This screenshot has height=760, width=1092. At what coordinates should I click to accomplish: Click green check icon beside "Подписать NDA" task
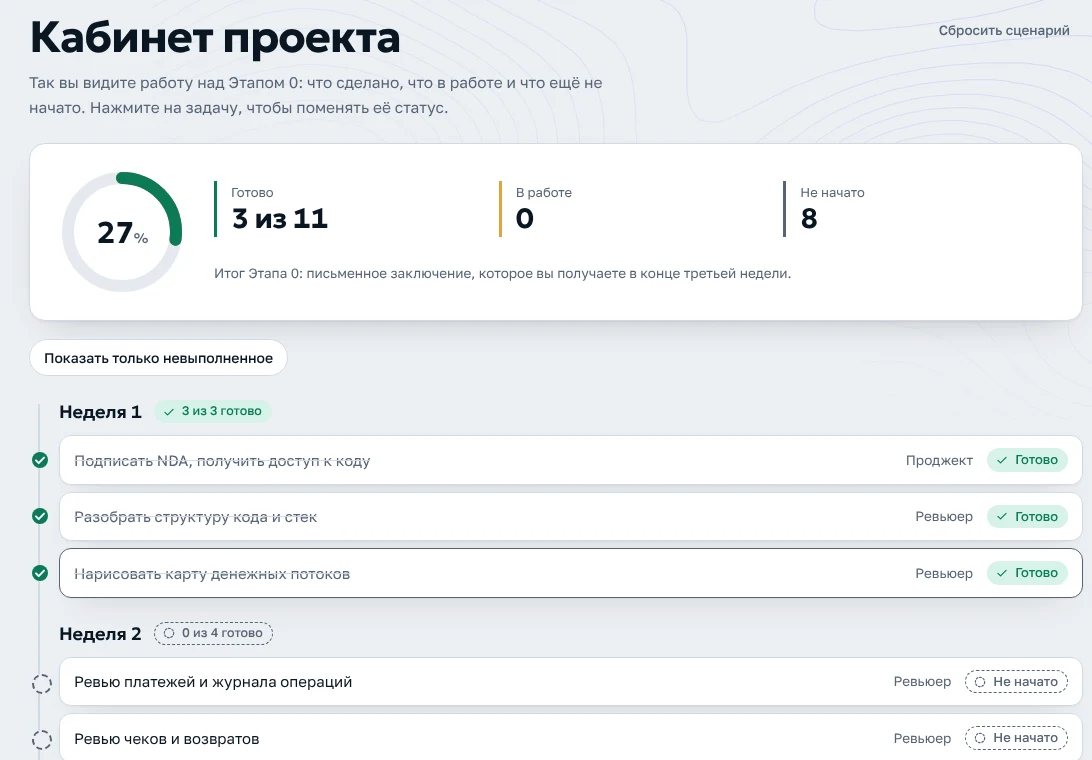(x=40, y=460)
